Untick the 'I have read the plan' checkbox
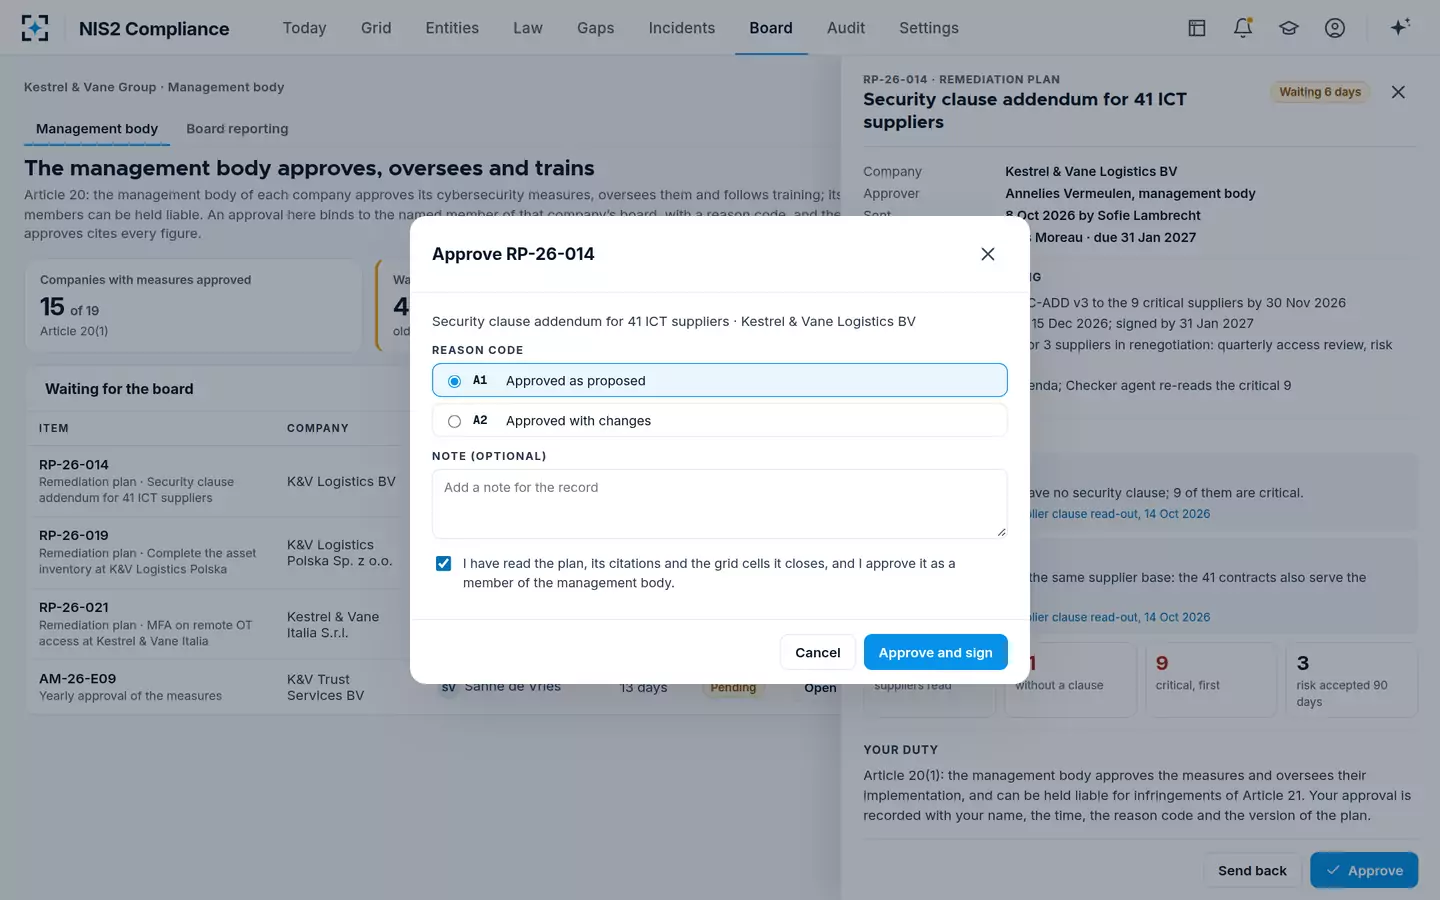Image resolution: width=1440 pixels, height=900 pixels. (x=443, y=564)
